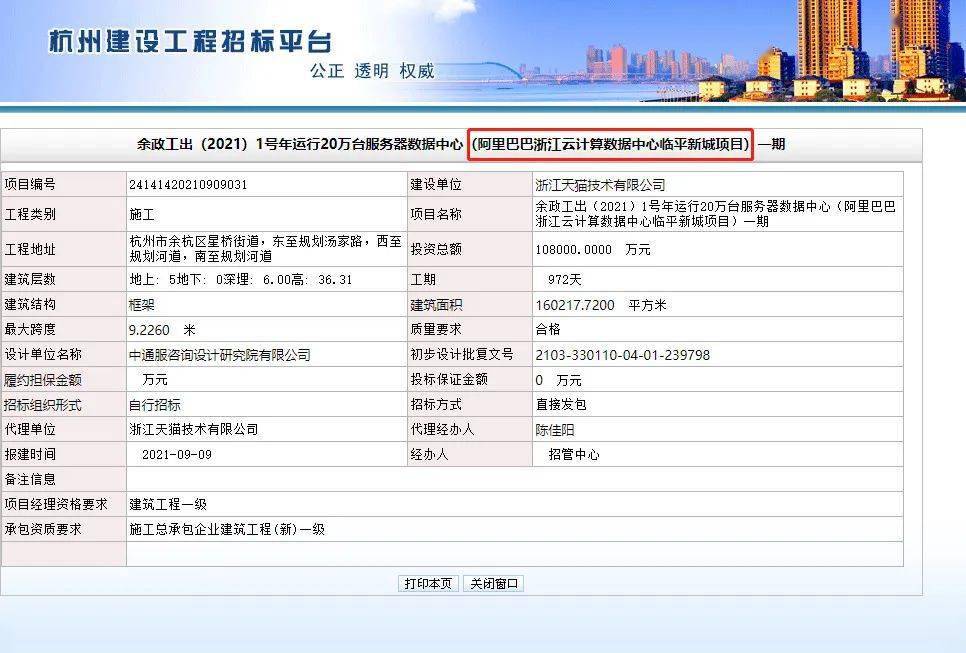Click the 建筑结构 value 框架
Viewport: 966px width, 653px height.
point(142,305)
